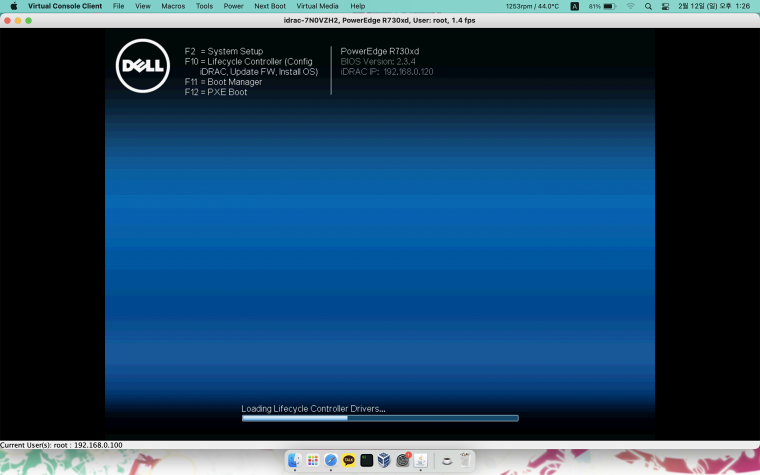Launch Safari from the dock
The width and height of the screenshot is (760, 475).
pyautogui.click(x=331, y=460)
